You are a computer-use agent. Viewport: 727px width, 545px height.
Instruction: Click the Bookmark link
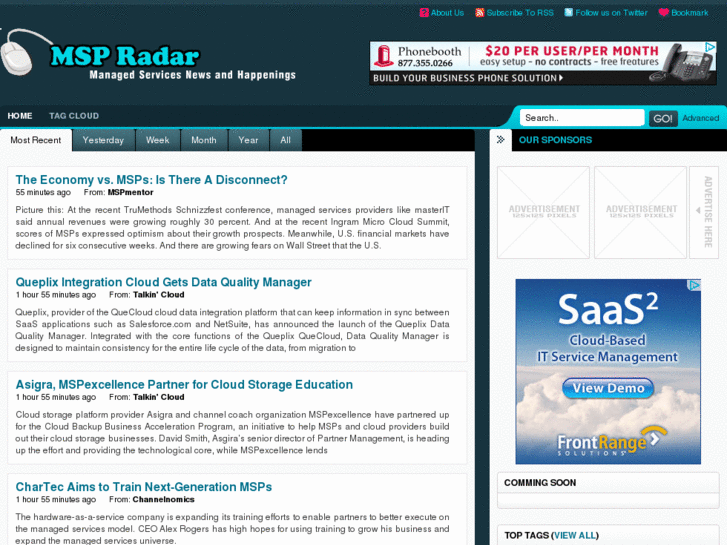pyautogui.click(x=690, y=13)
